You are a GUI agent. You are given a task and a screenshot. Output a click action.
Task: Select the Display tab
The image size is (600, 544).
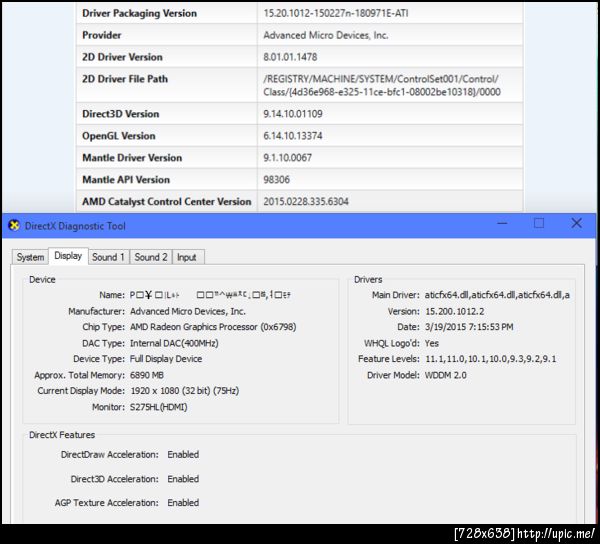pyautogui.click(x=68, y=256)
